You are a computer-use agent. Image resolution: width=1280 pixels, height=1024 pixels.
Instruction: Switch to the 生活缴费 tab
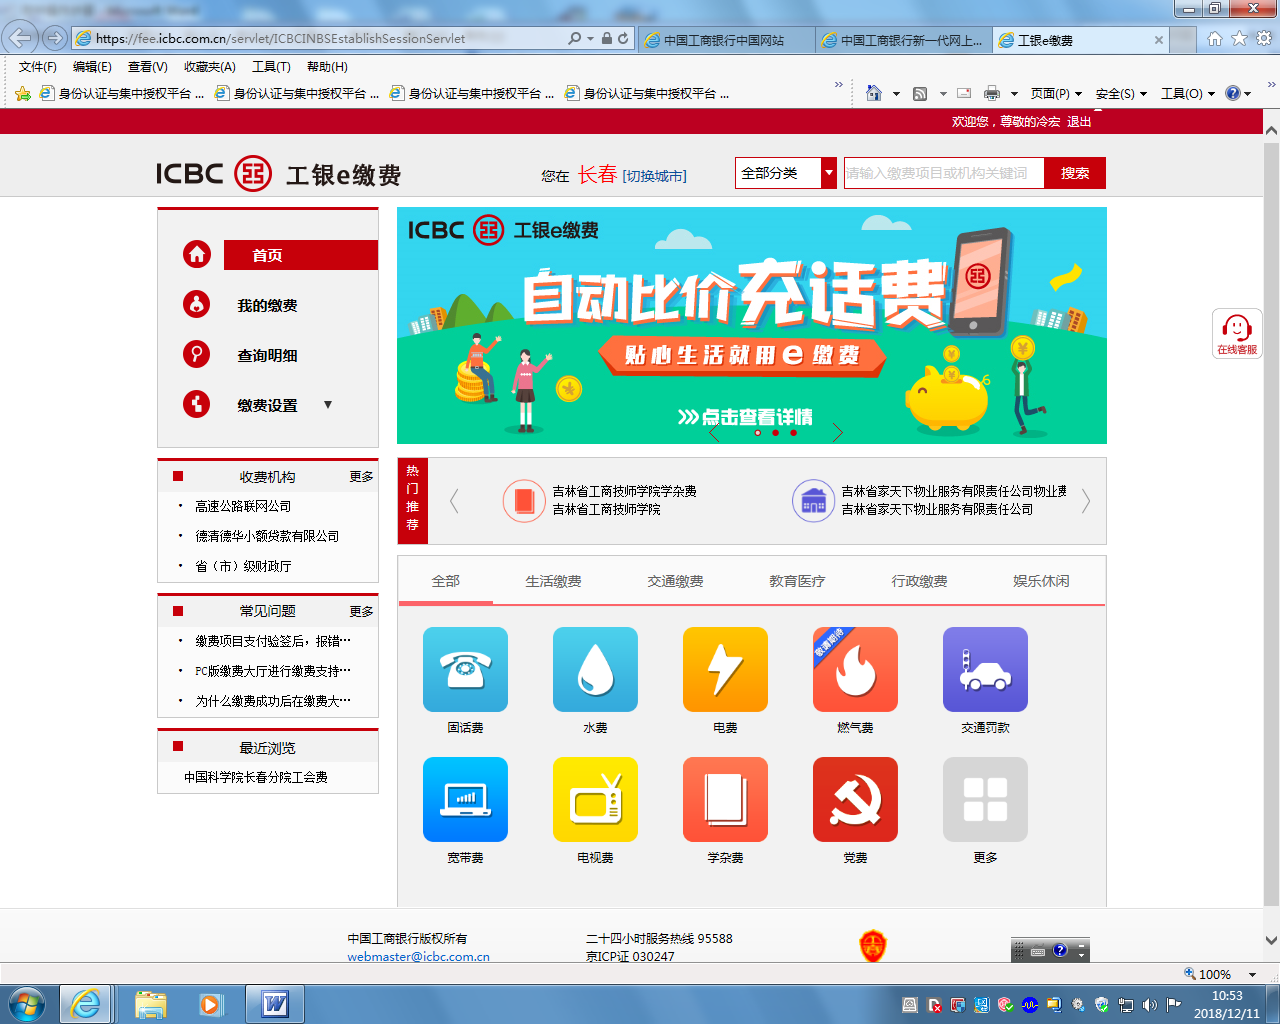tap(553, 581)
